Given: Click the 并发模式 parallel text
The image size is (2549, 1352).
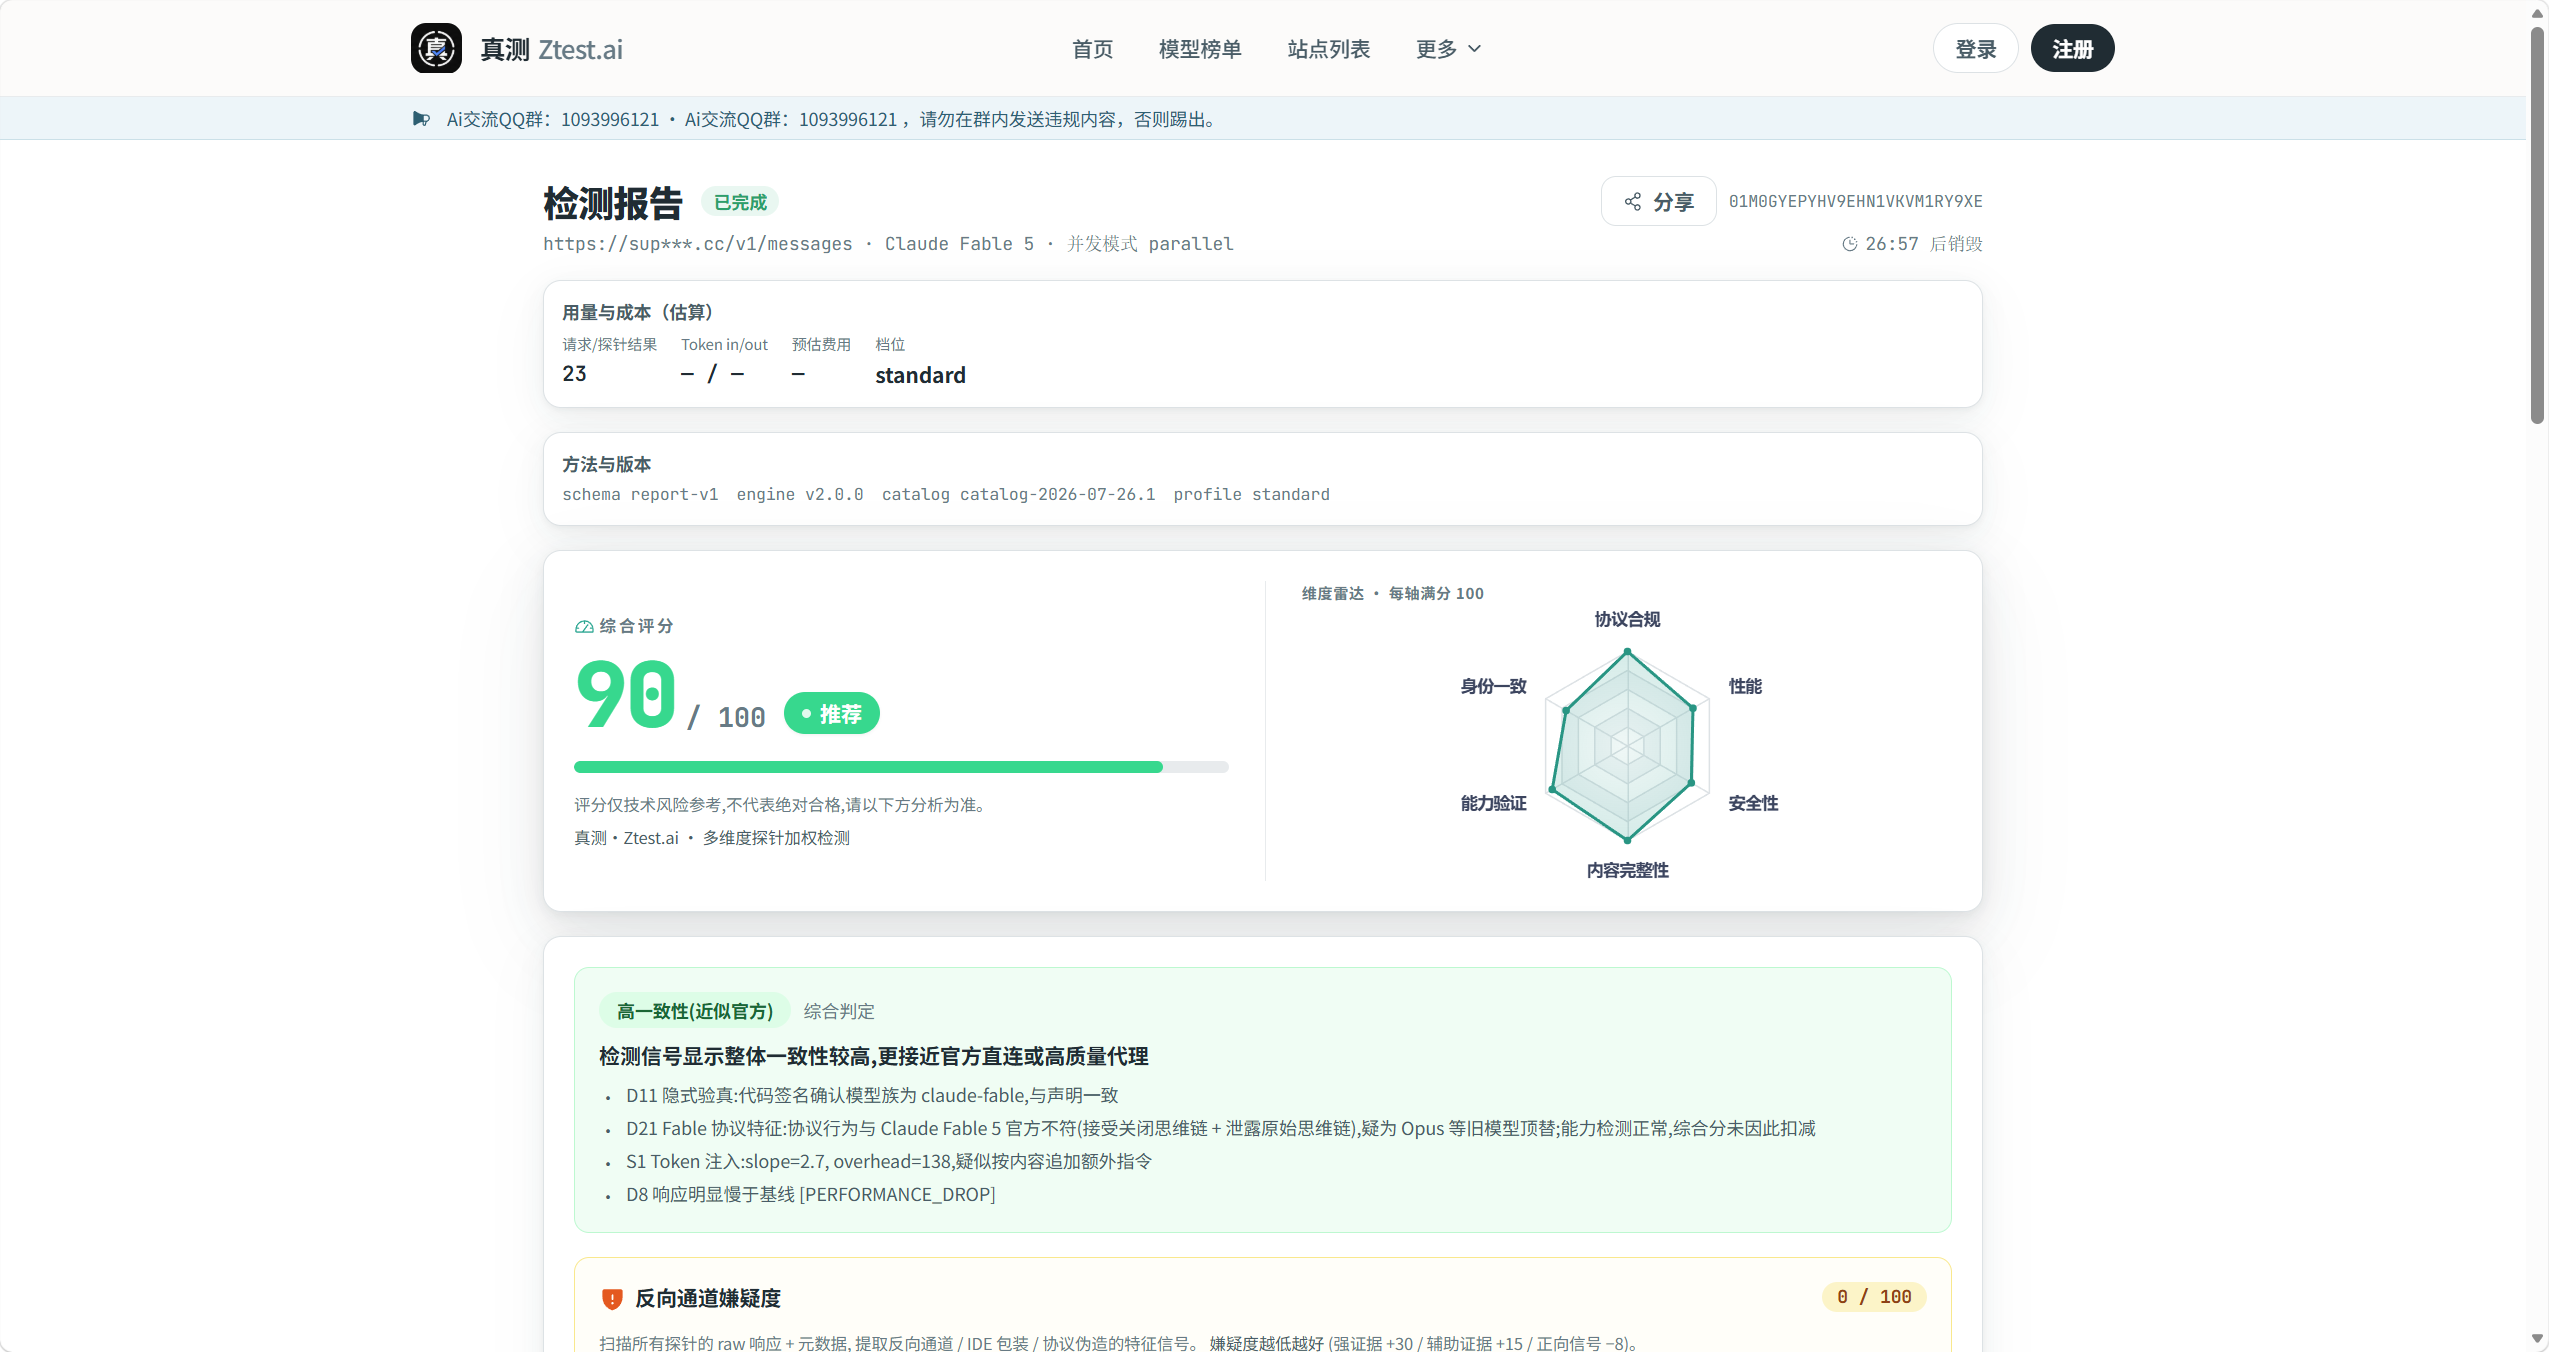Looking at the screenshot, I should pyautogui.click(x=1150, y=244).
